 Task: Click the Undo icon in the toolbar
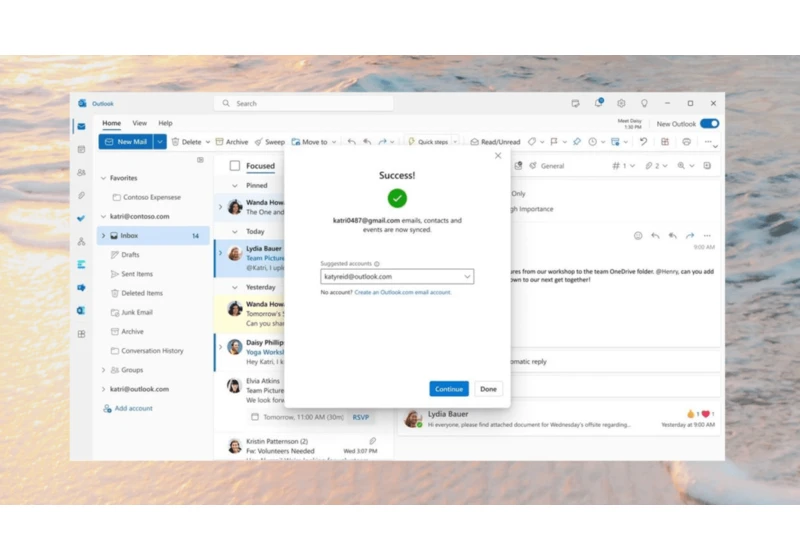(x=643, y=142)
